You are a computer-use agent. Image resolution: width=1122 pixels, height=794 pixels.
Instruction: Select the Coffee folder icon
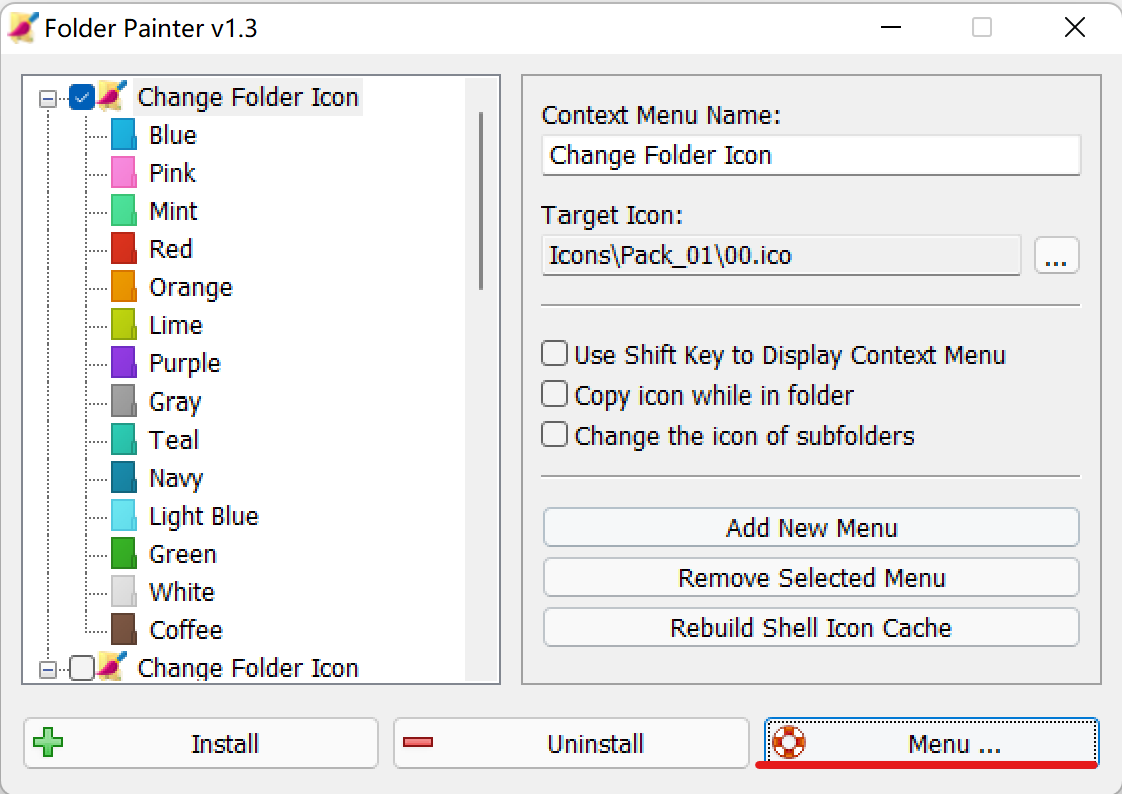coord(123,630)
